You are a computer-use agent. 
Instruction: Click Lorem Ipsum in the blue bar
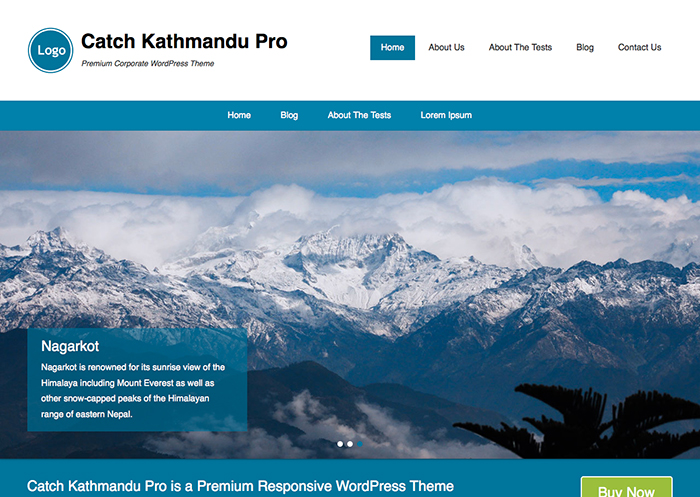446,115
